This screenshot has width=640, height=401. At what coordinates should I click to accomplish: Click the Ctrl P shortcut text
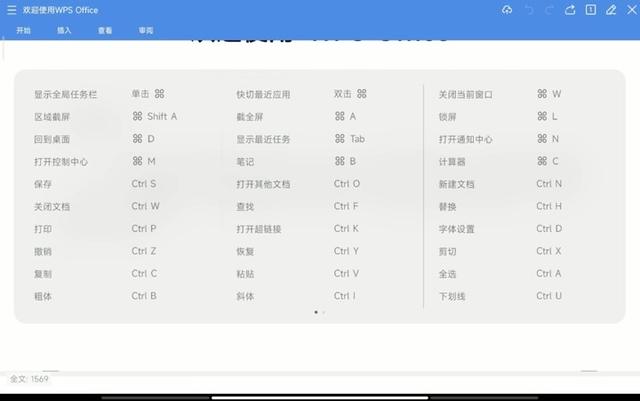click(x=144, y=229)
